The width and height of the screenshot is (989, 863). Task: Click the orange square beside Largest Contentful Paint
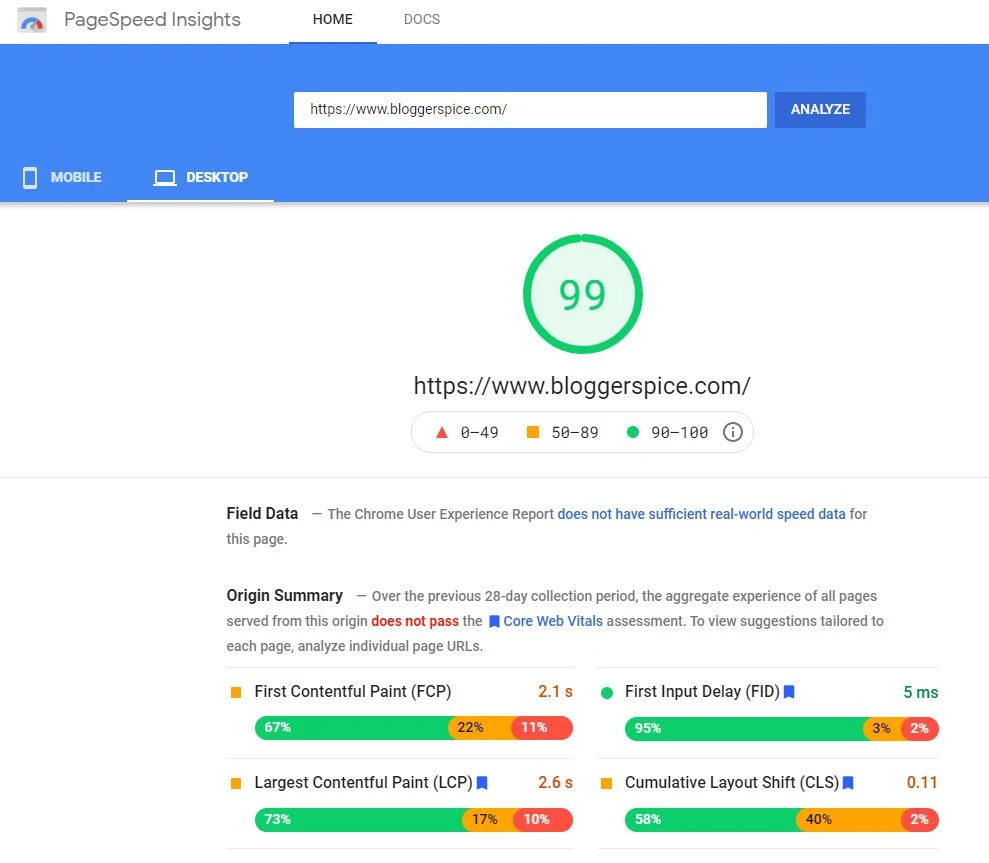click(236, 784)
